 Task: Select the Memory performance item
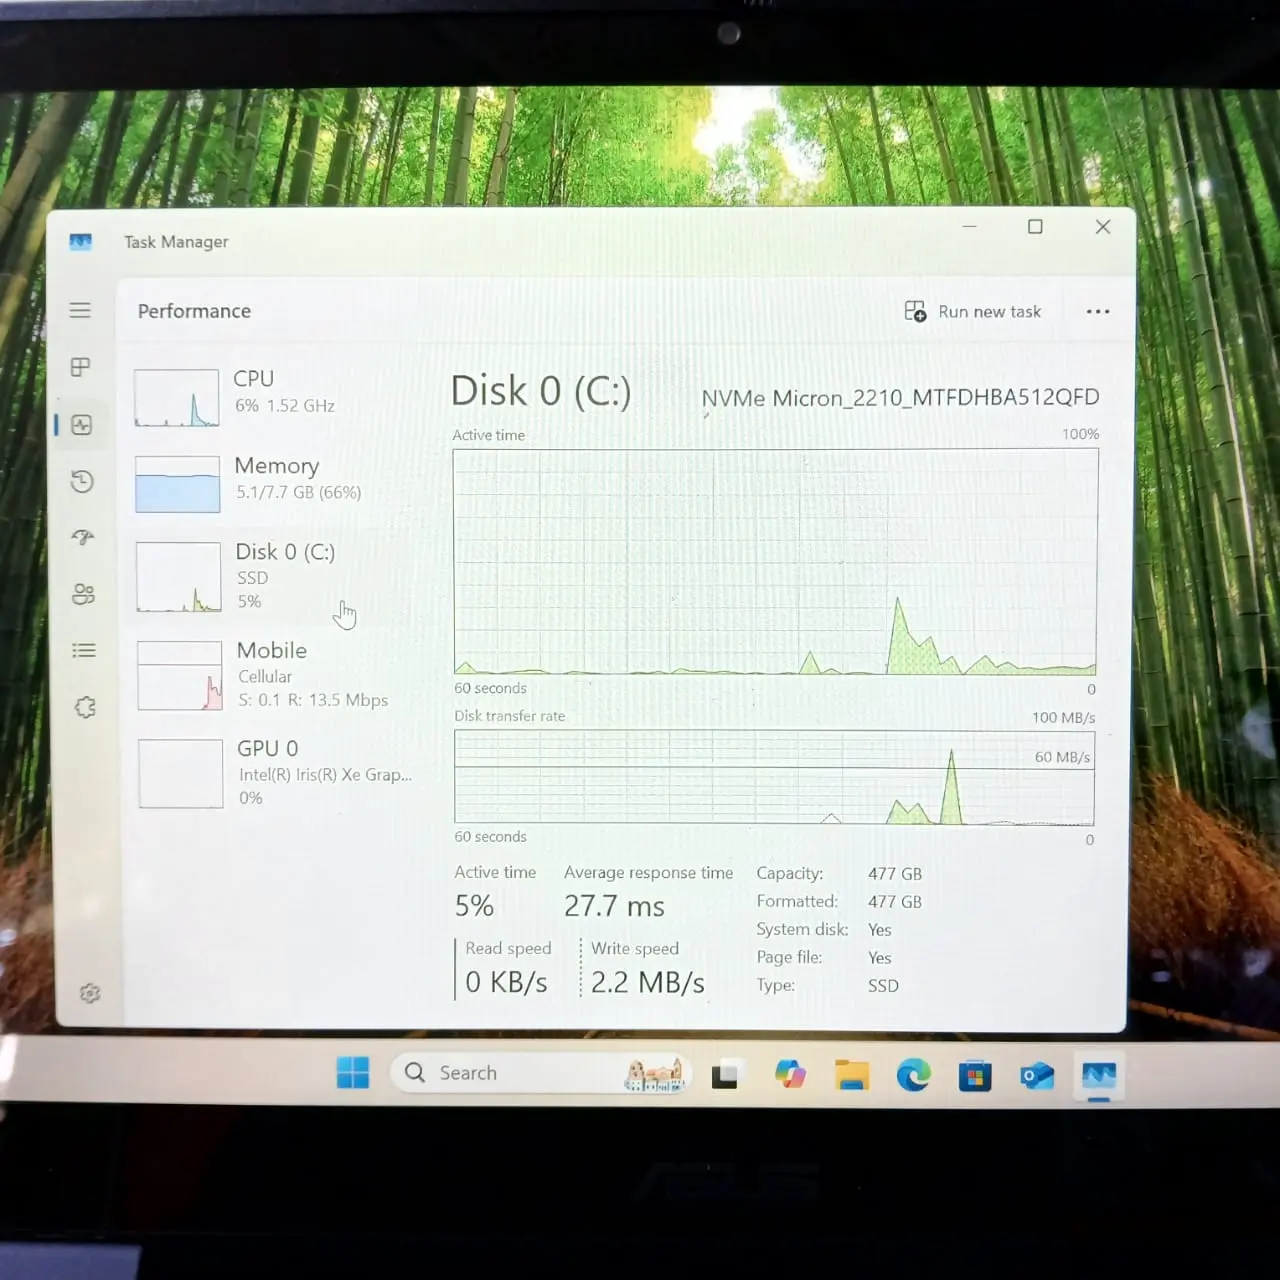pos(272,480)
